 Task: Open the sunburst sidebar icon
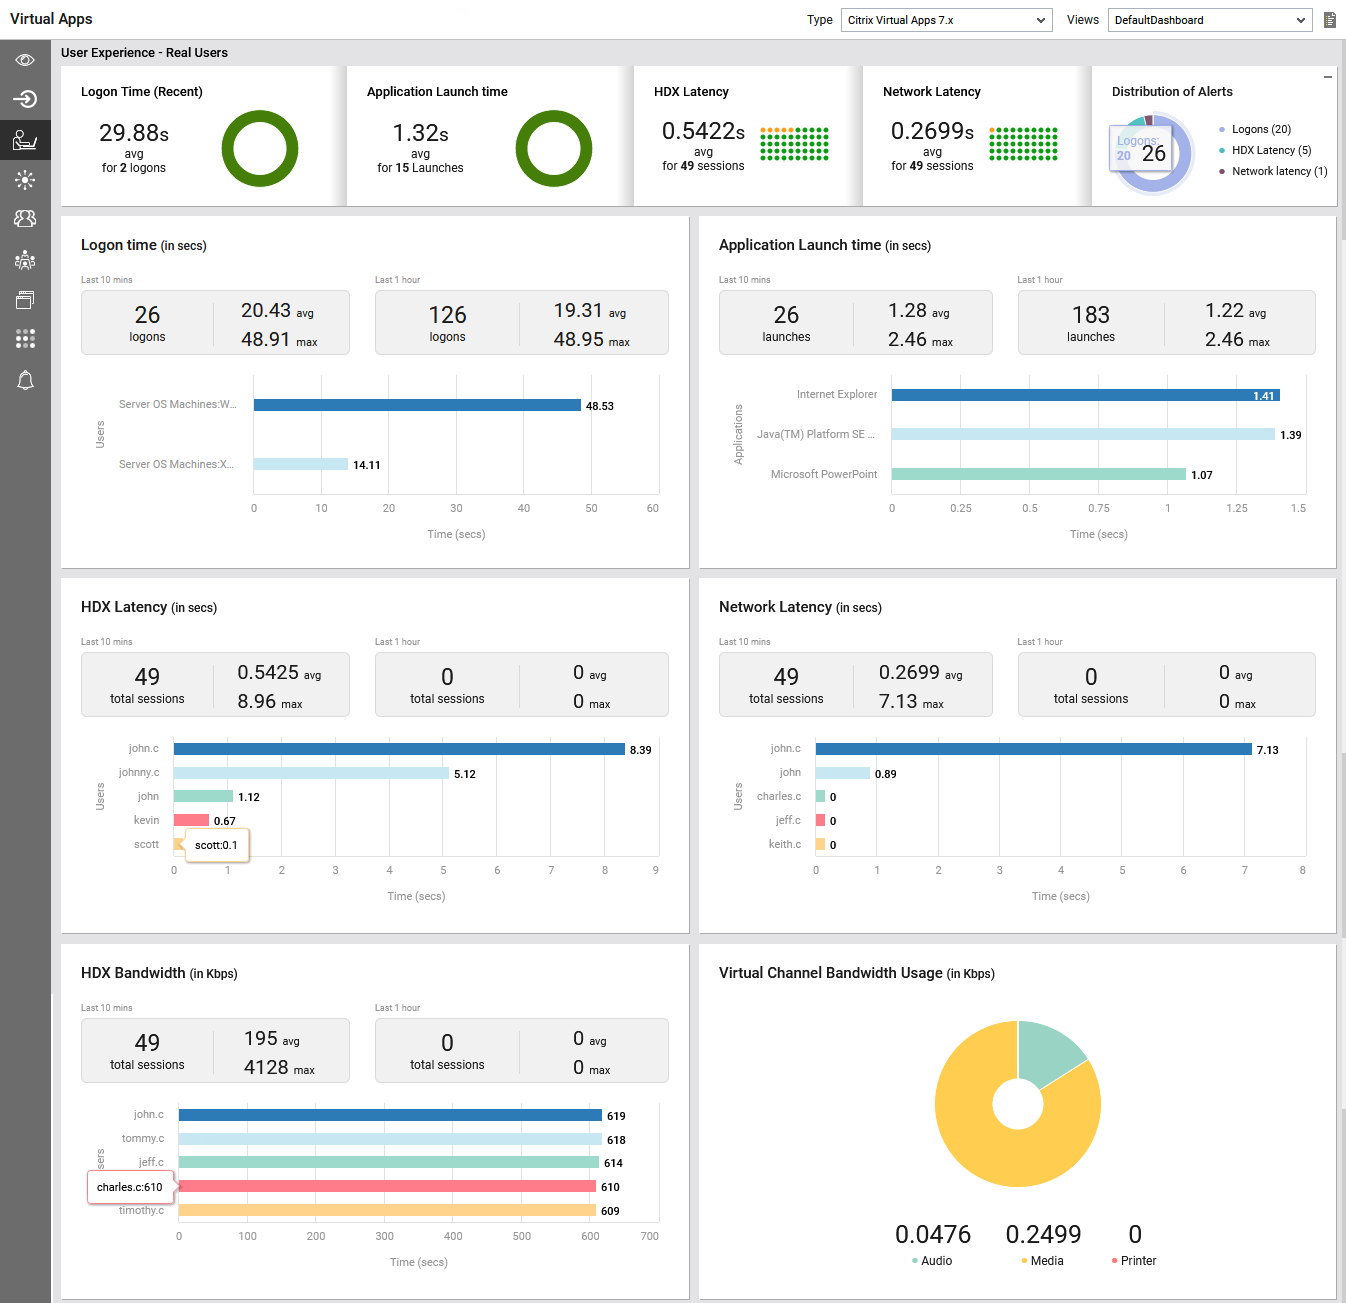pyautogui.click(x=25, y=180)
